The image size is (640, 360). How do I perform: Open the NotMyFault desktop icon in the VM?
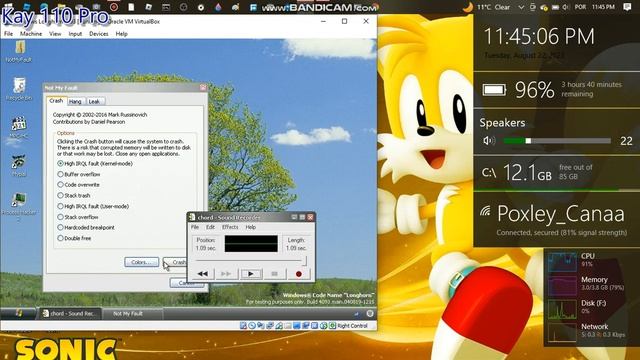click(19, 51)
